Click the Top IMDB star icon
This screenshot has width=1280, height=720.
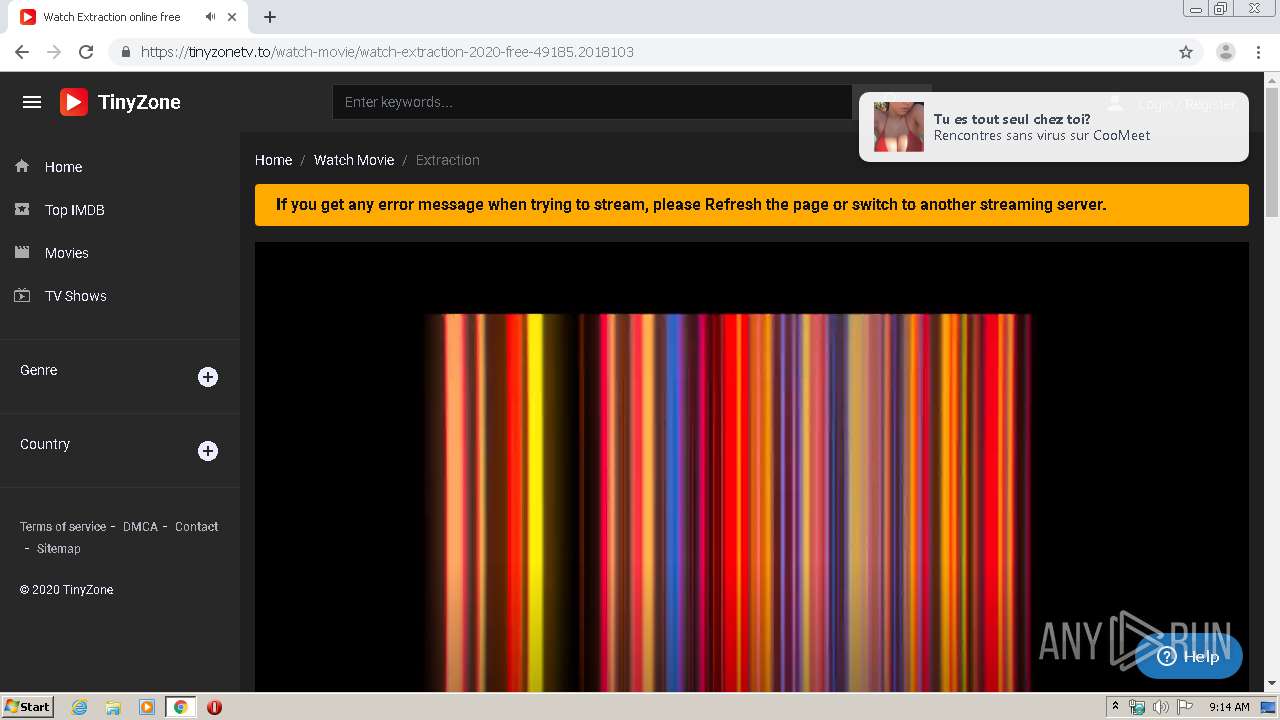pyautogui.click(x=22, y=209)
